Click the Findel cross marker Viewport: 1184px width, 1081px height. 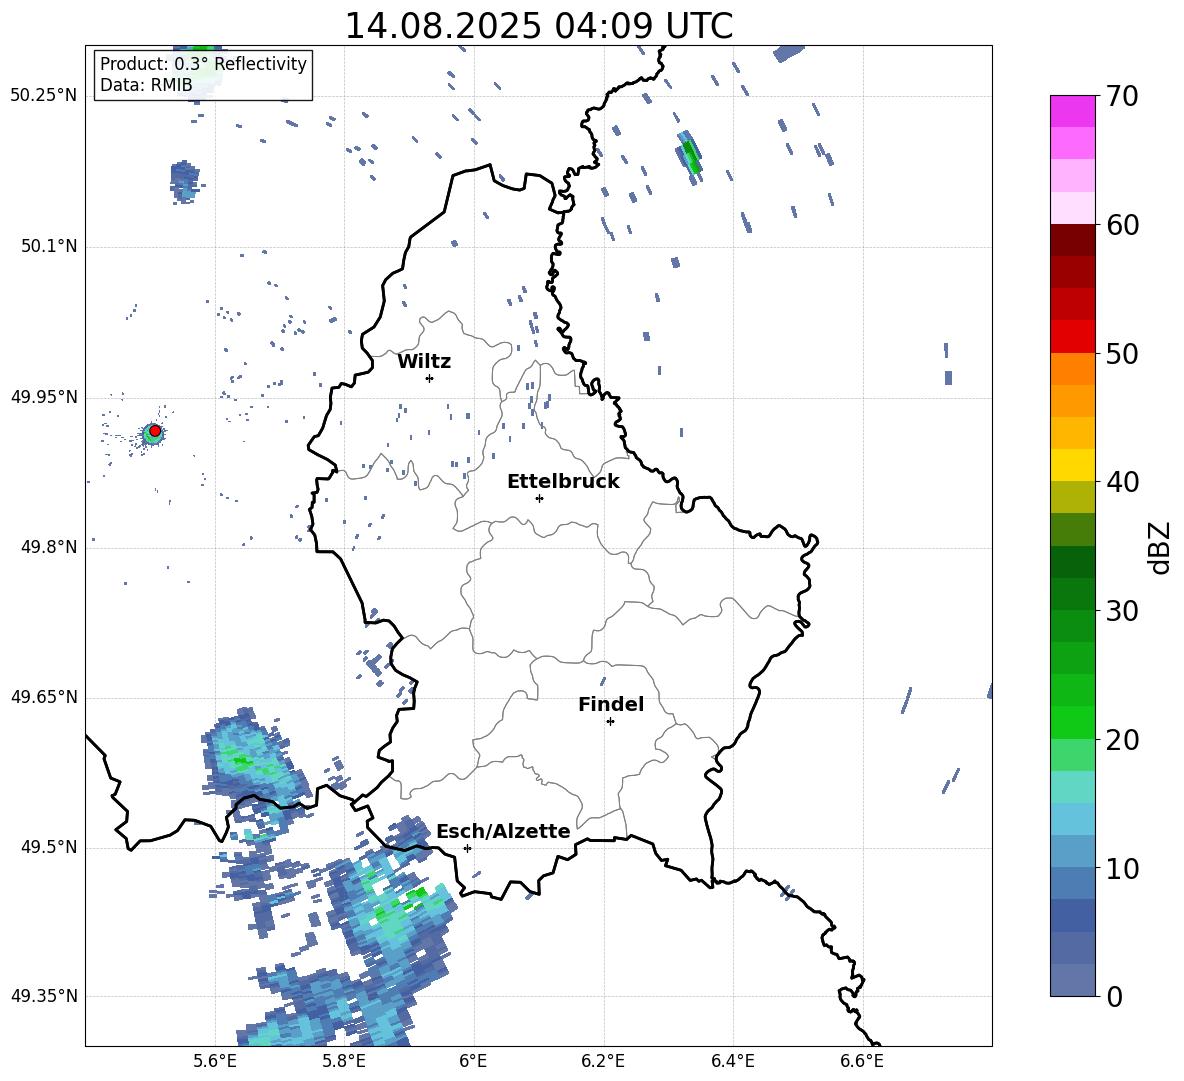coord(610,722)
